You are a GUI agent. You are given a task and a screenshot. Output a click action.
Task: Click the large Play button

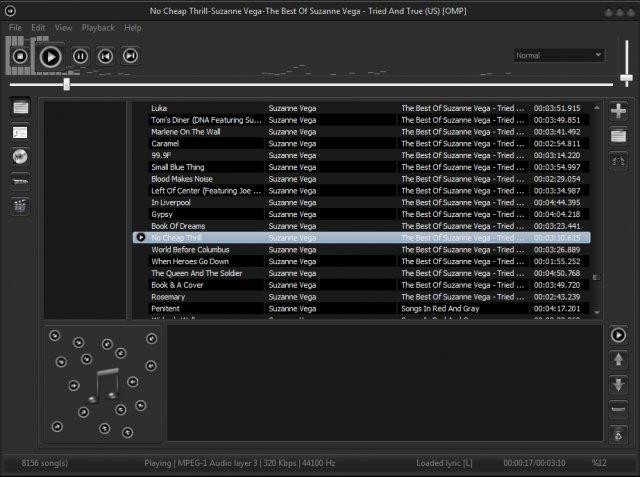click(x=51, y=57)
